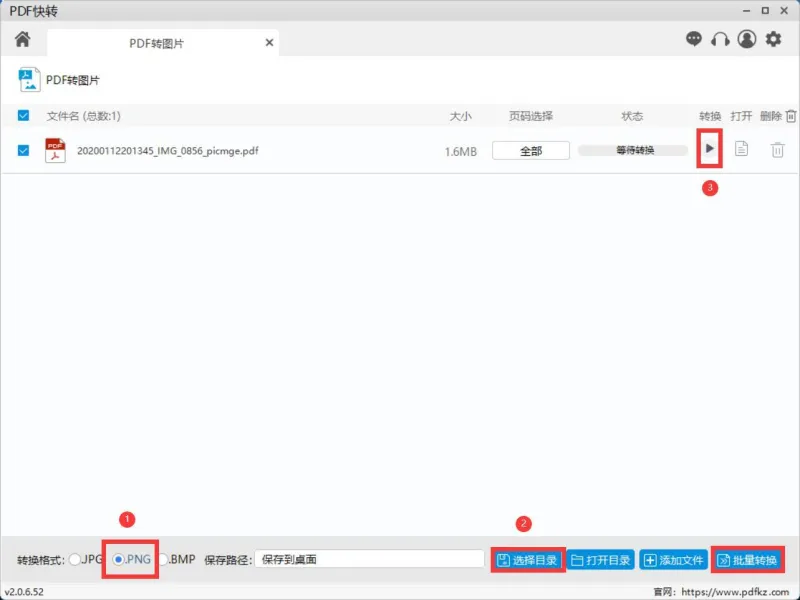Click the 状态 column header
The width and height of the screenshot is (800, 600).
tap(632, 116)
